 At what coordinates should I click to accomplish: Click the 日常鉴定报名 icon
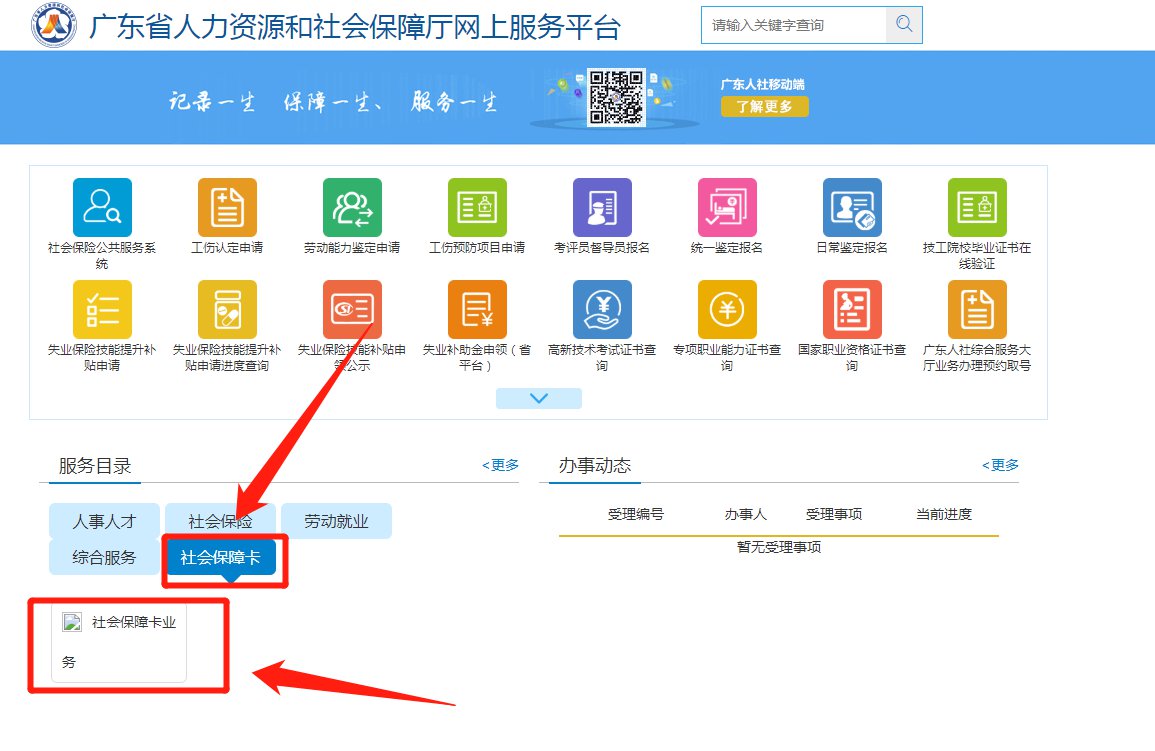852,208
